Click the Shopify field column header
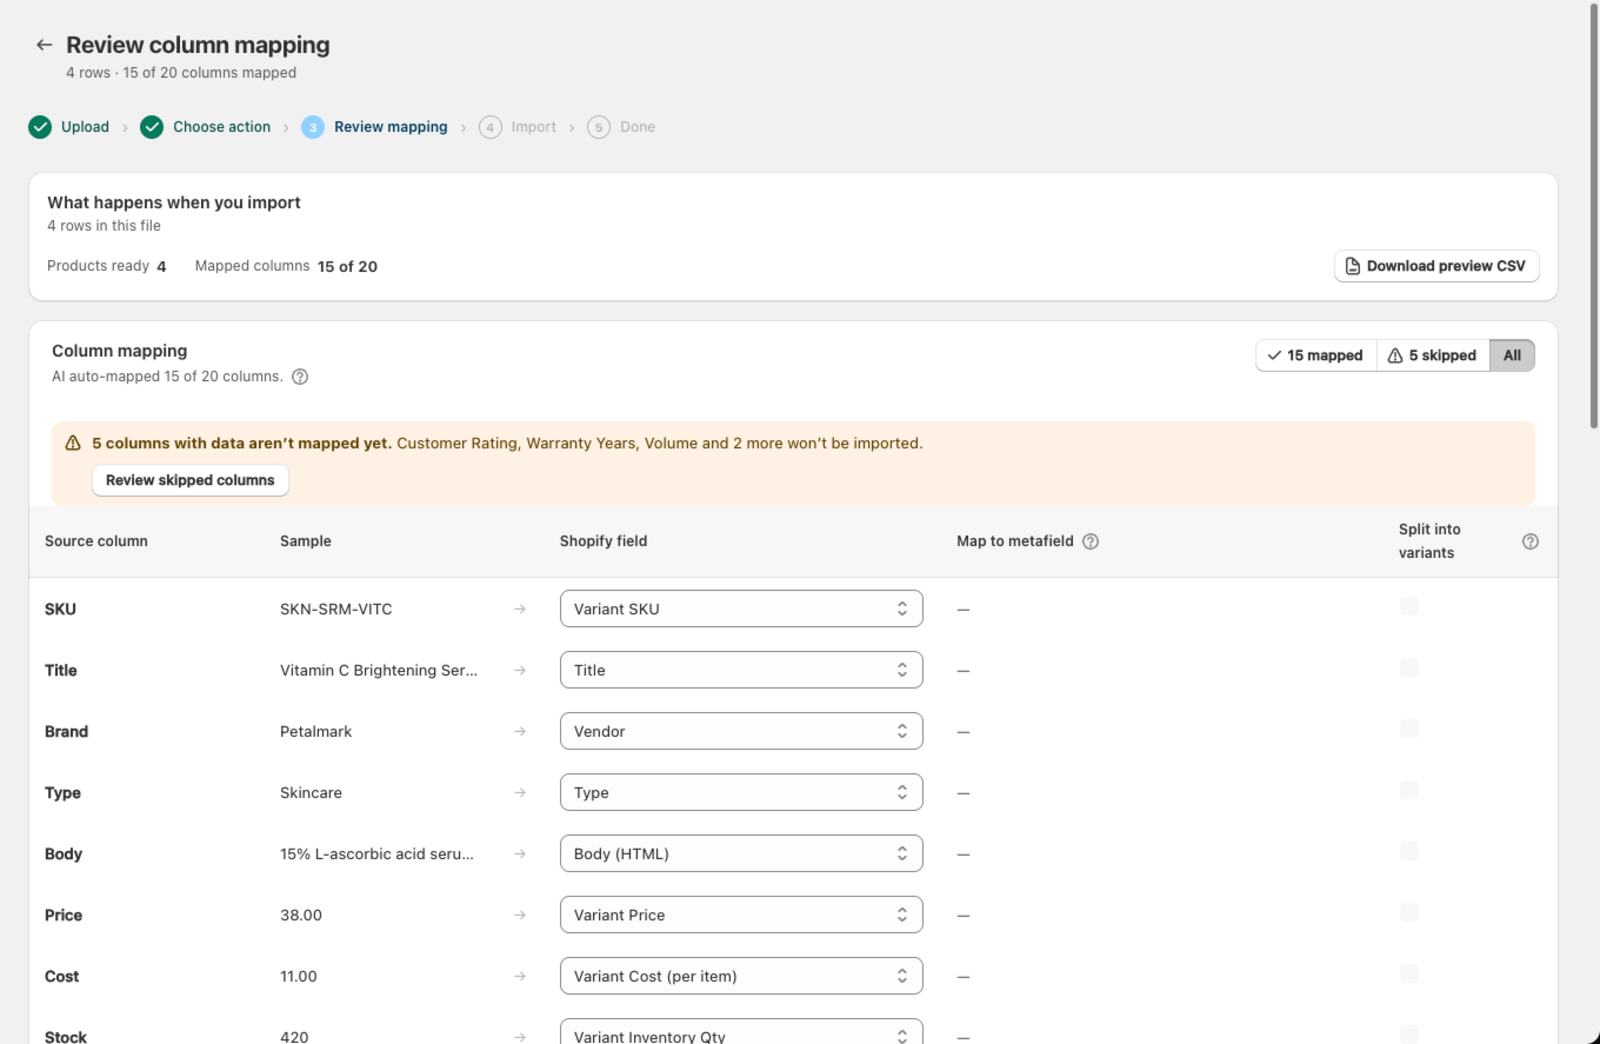 coord(603,541)
